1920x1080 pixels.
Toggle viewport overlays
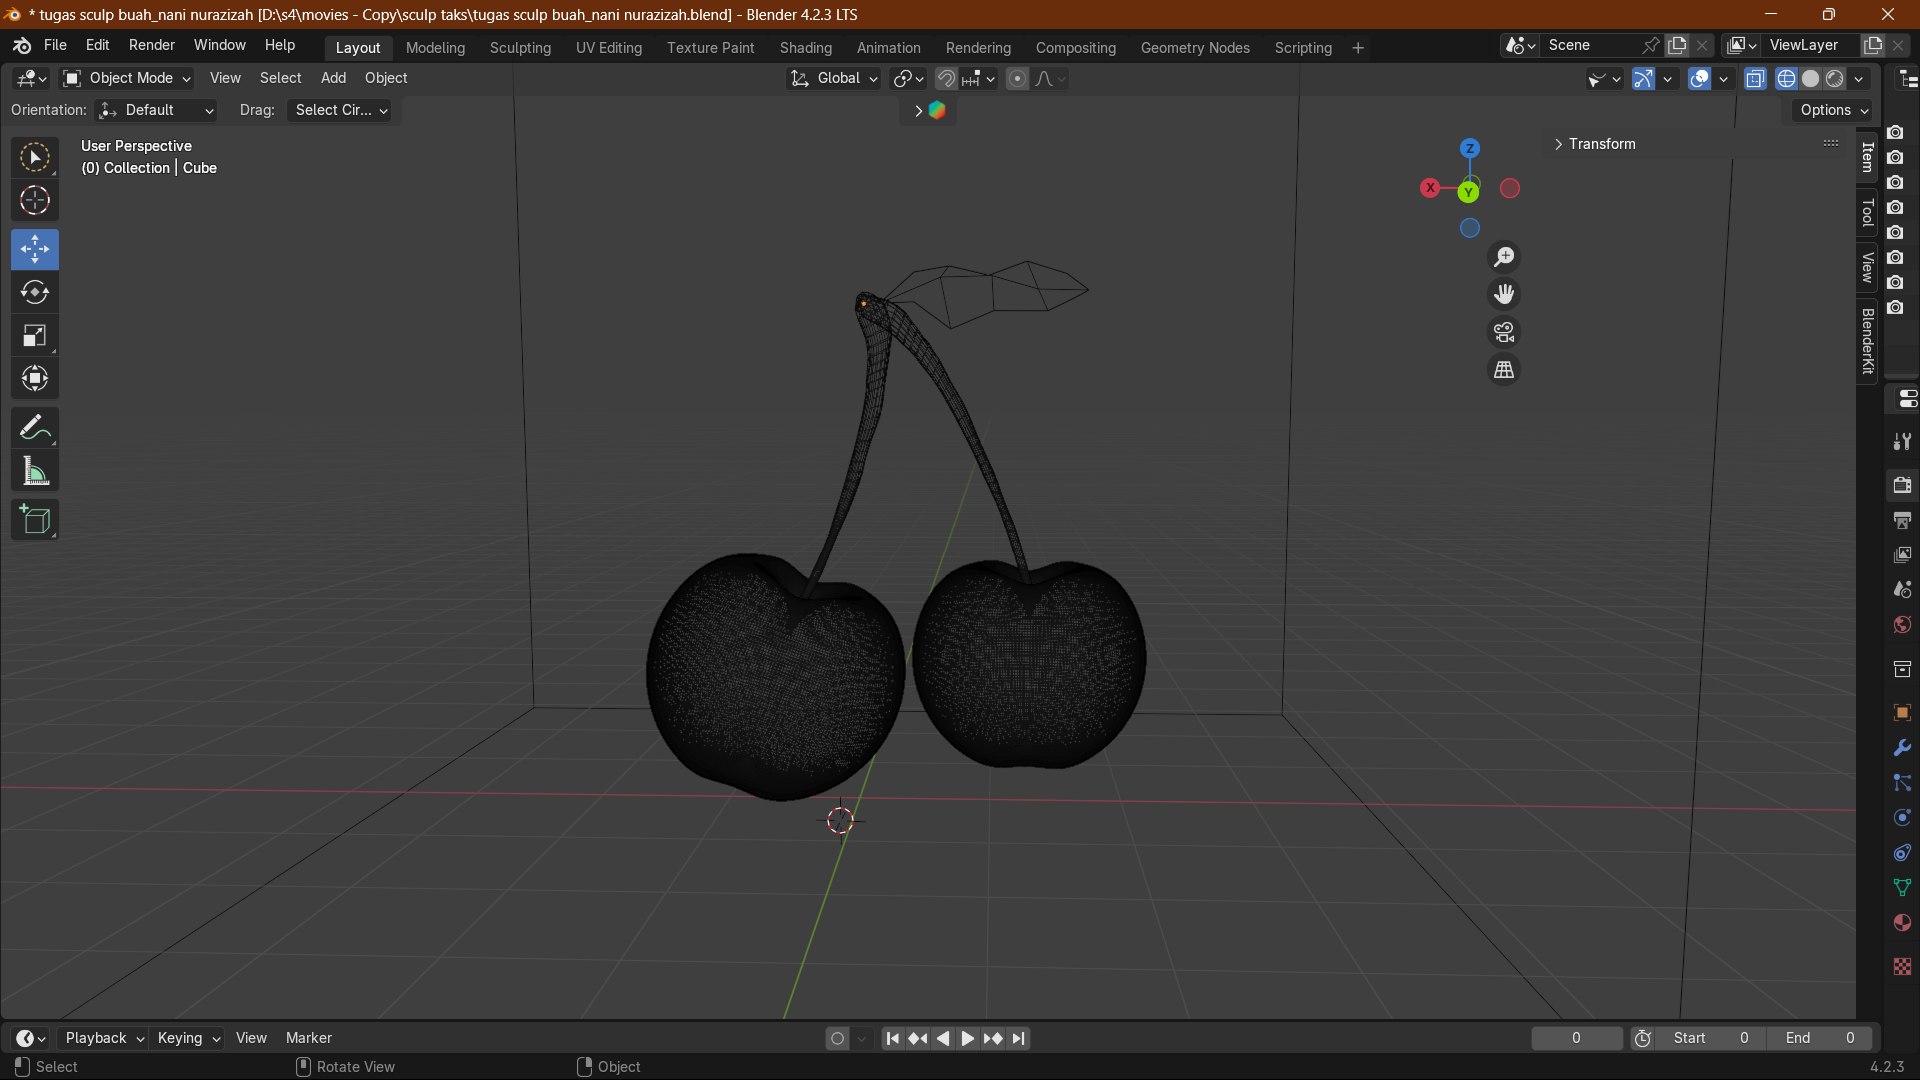(1699, 78)
